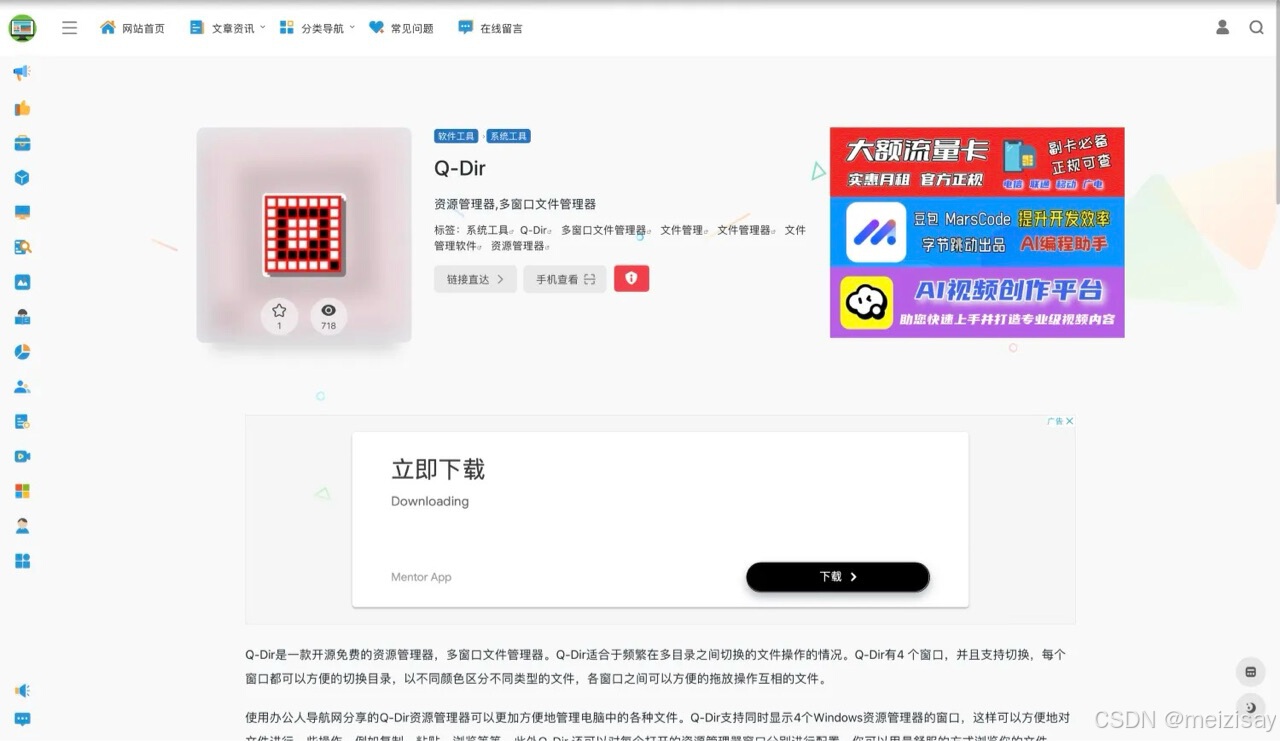
Task: Open the pie chart sidebar category
Action: 22,352
